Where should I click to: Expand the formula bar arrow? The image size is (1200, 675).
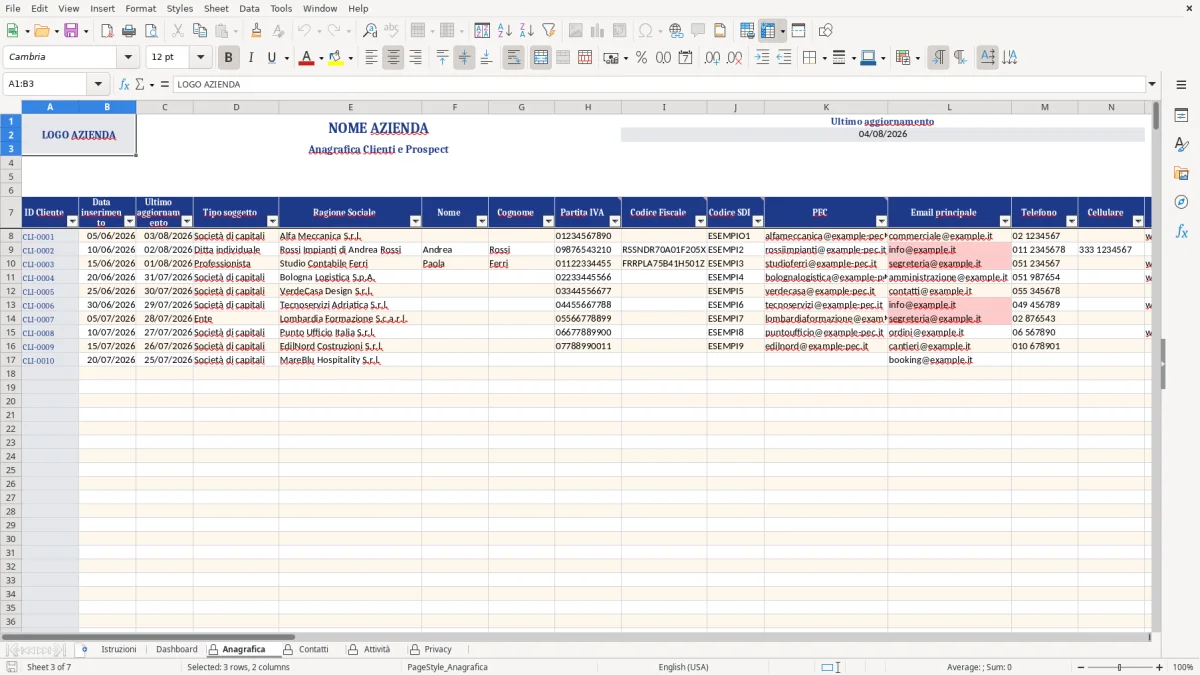[1152, 84]
